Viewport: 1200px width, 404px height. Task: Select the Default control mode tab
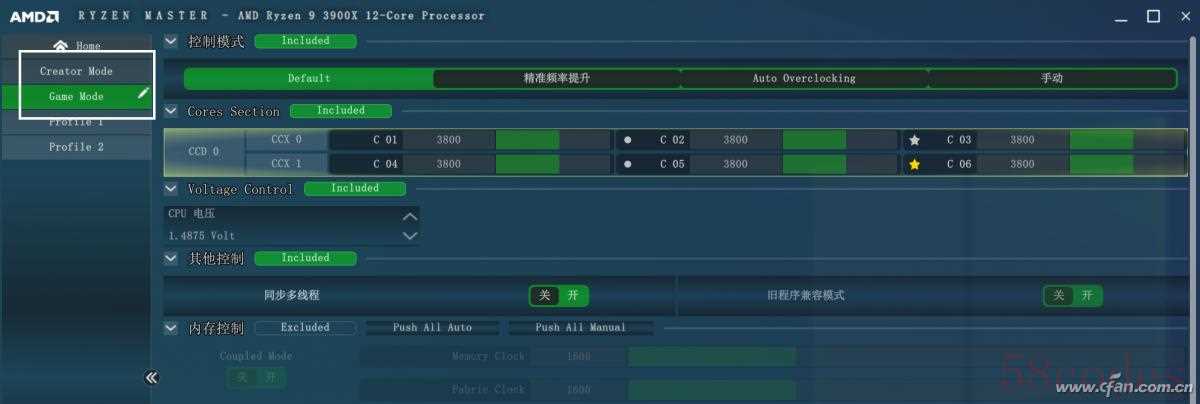tap(309, 78)
